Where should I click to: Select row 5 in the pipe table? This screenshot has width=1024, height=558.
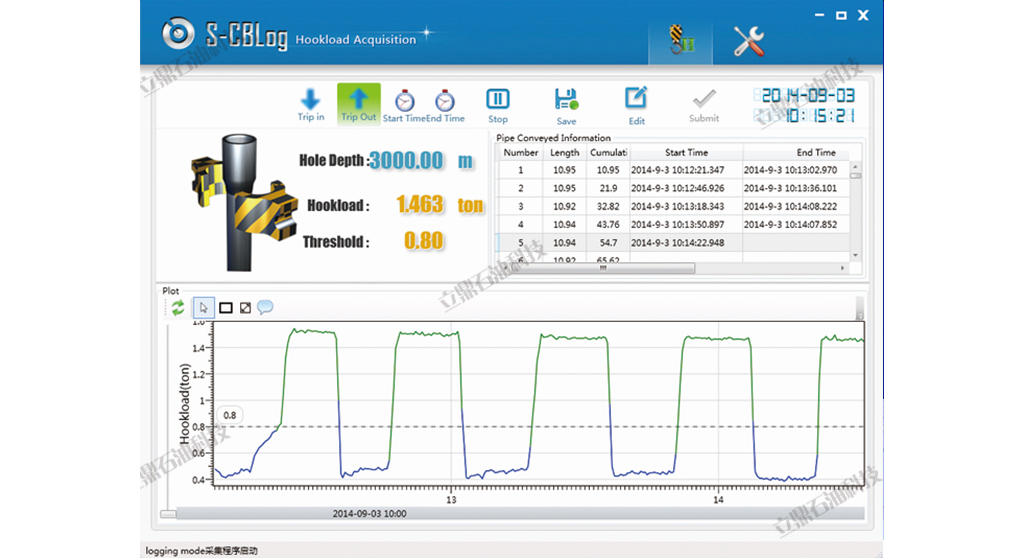tap(520, 243)
